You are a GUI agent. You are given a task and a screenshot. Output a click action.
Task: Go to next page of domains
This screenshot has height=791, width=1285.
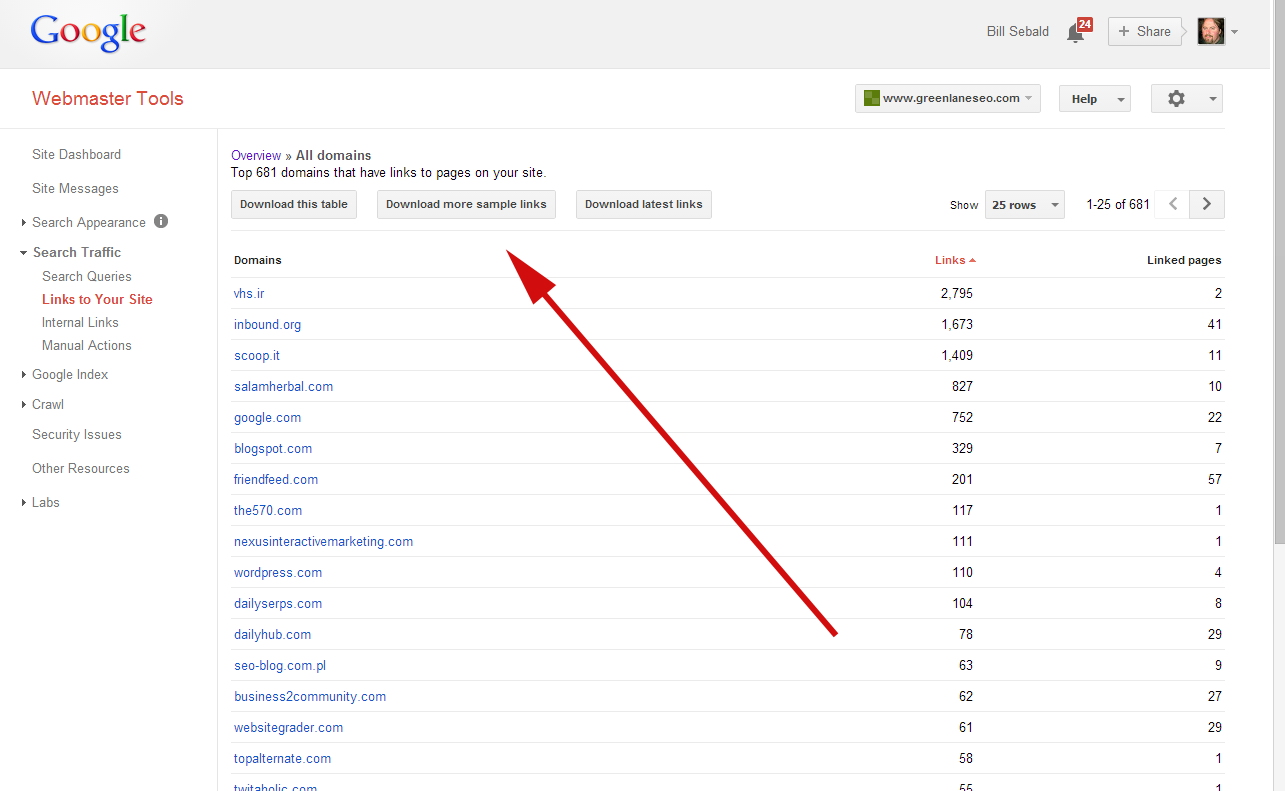[1207, 204]
